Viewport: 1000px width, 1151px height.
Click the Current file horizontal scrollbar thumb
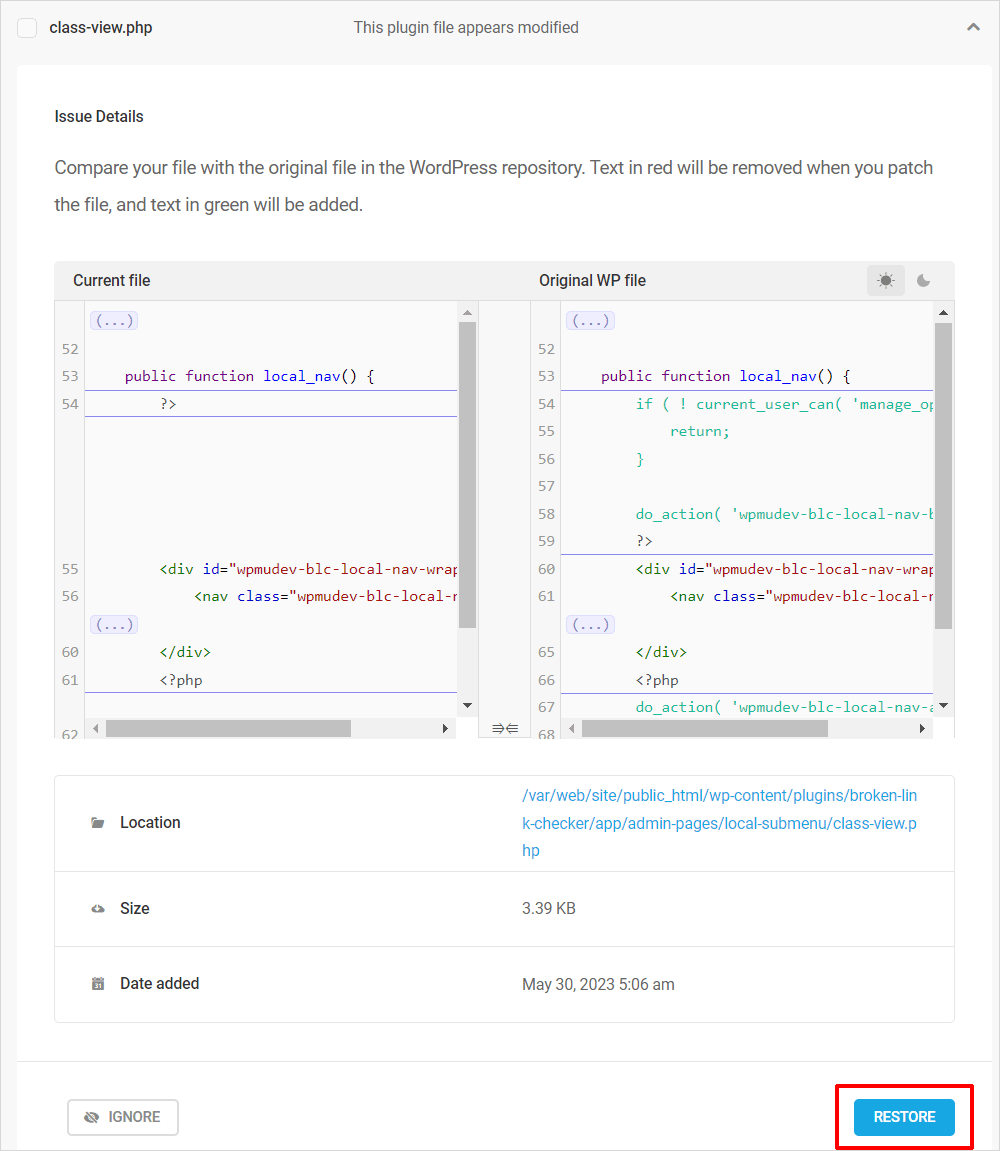228,729
